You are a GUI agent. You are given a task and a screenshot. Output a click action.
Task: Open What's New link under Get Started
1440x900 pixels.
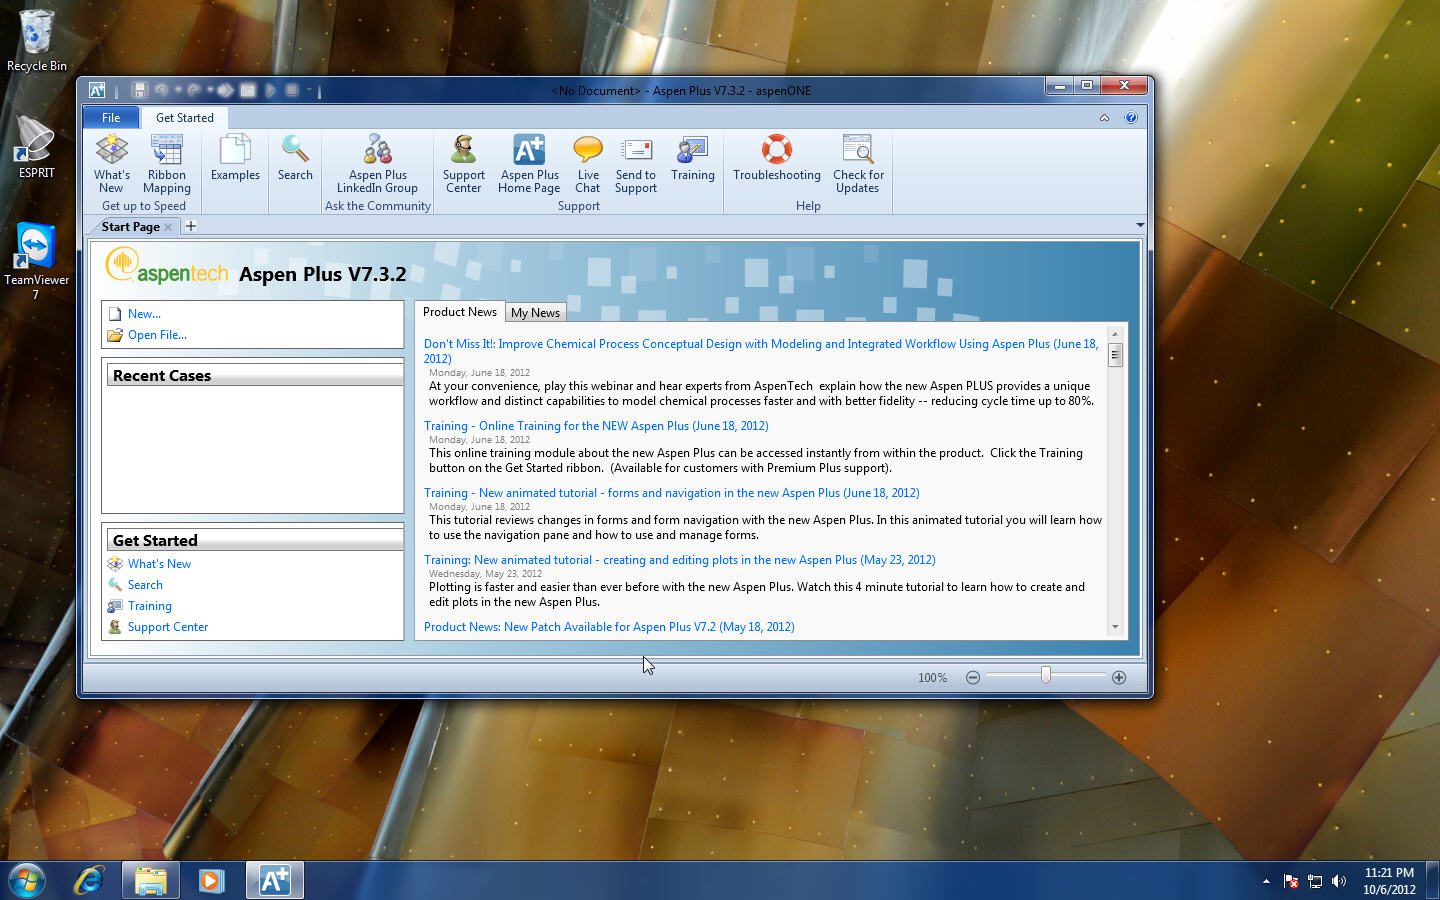coord(159,564)
